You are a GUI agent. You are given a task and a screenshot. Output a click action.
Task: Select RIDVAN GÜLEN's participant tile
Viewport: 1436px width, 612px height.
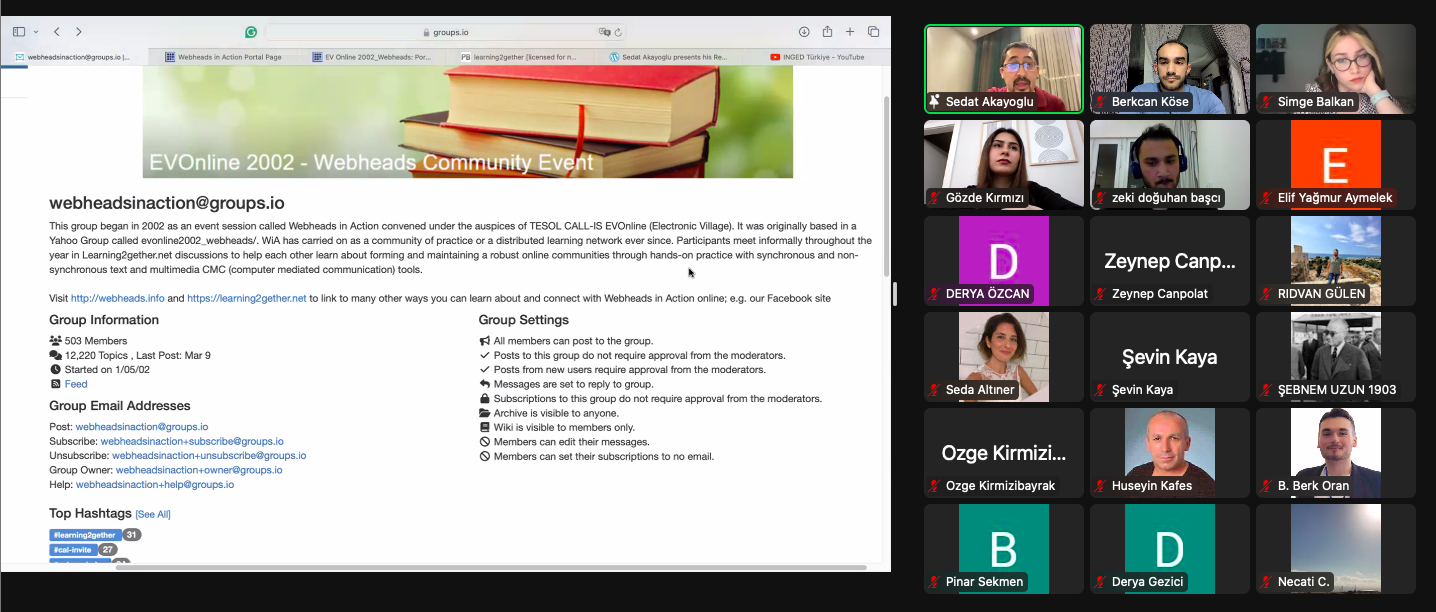(x=1336, y=261)
